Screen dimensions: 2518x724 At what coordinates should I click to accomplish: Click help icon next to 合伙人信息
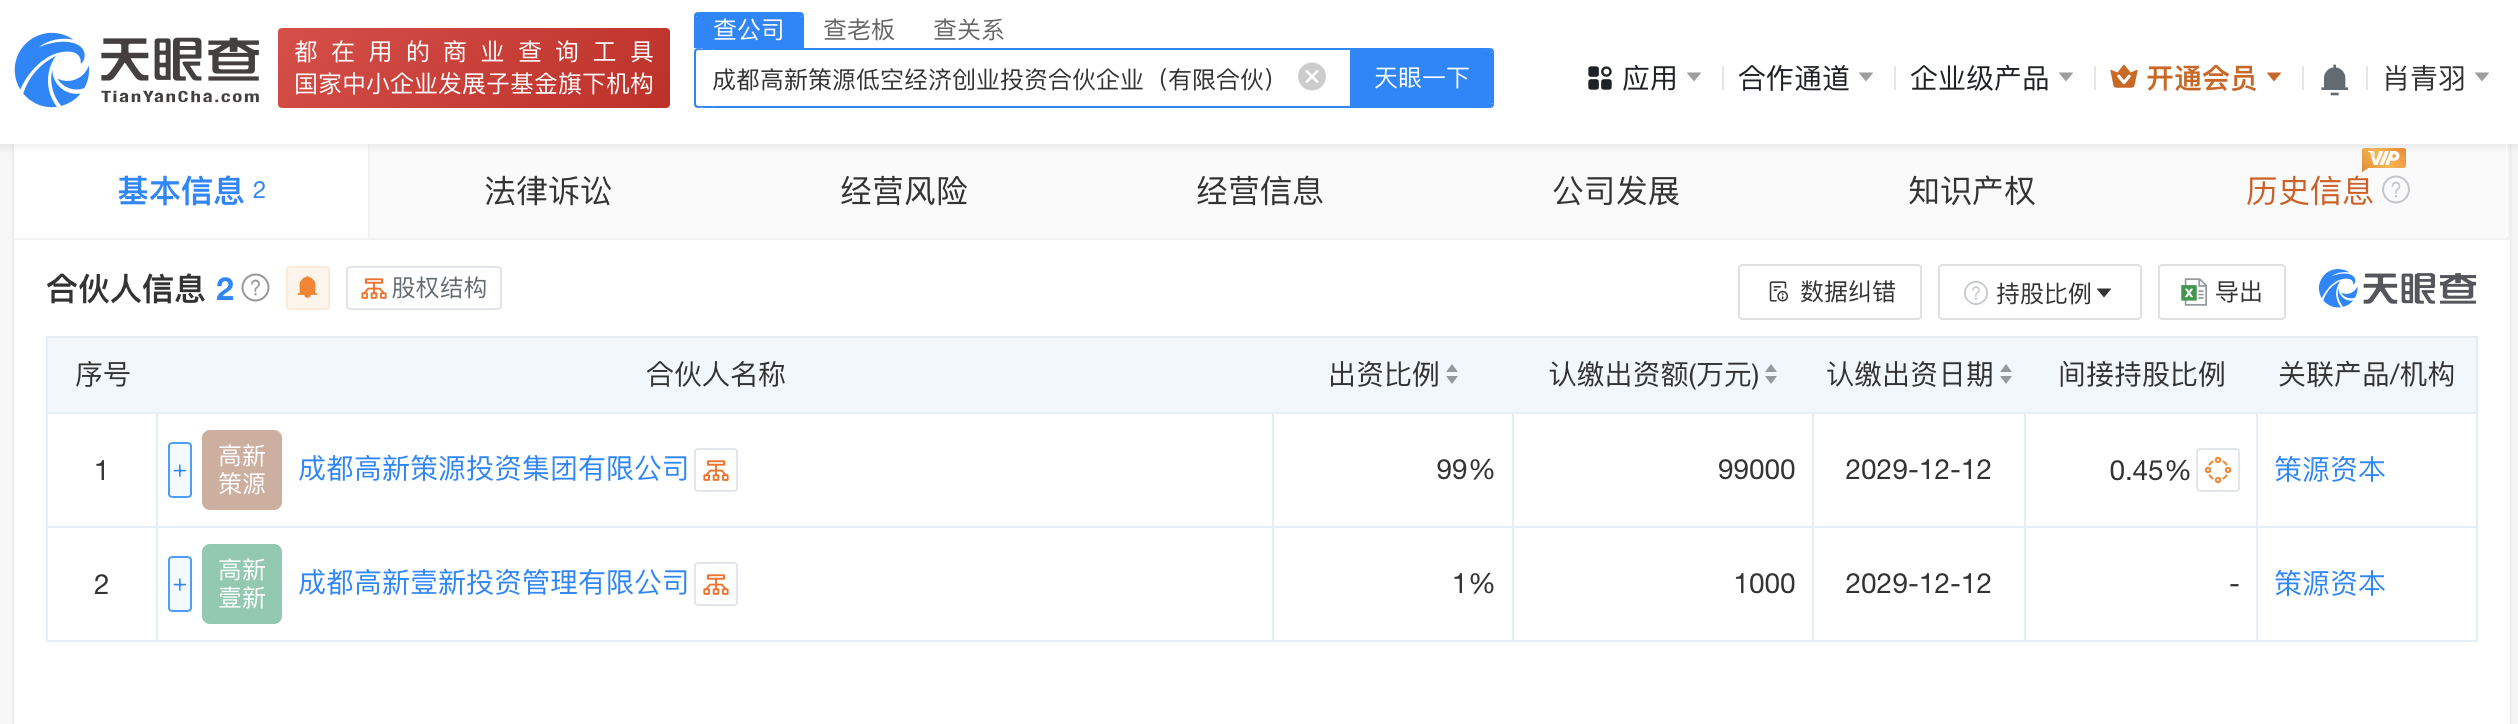[x=257, y=288]
